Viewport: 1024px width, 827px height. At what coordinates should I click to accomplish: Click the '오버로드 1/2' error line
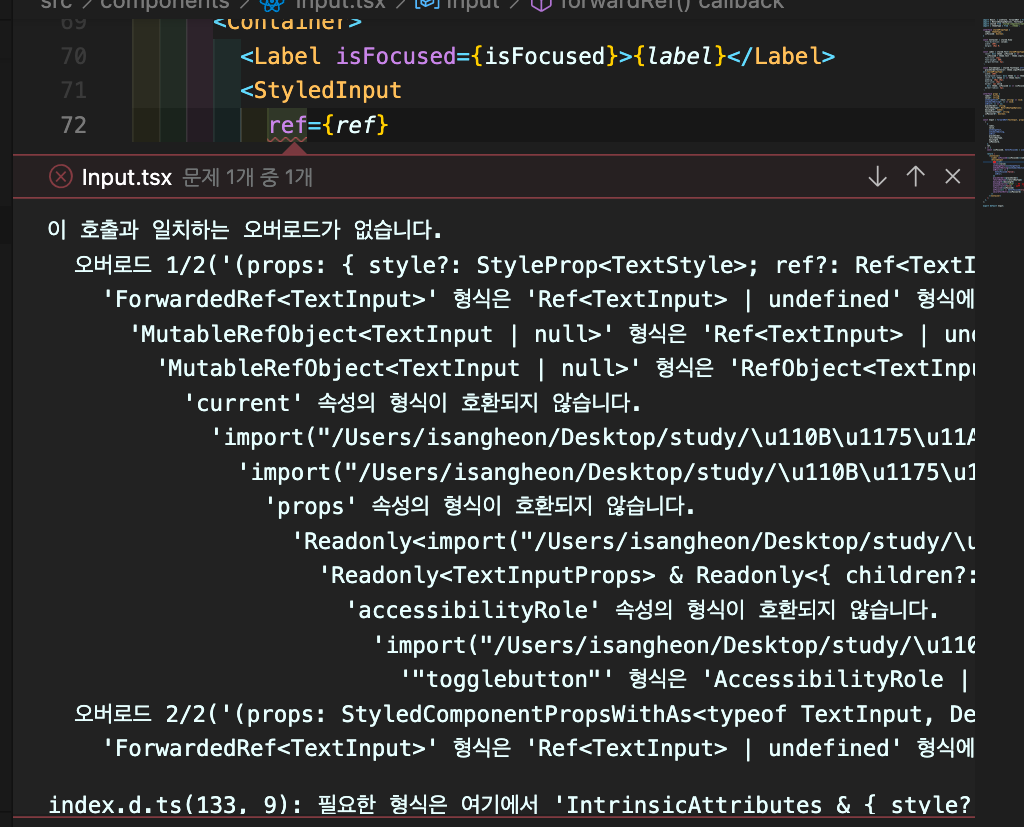524,265
